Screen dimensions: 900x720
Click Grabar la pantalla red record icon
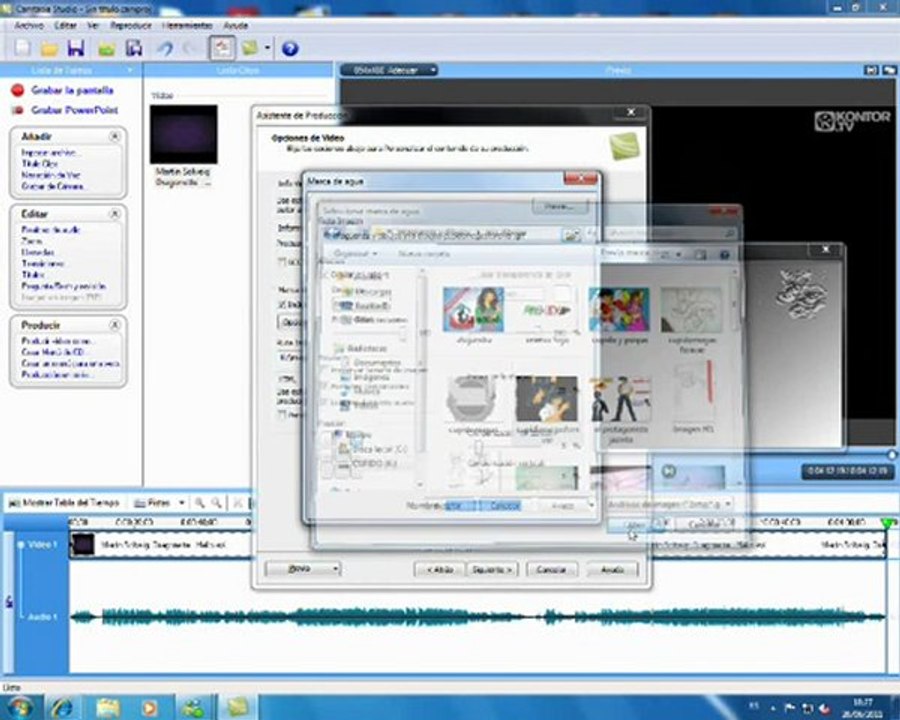tap(18, 90)
